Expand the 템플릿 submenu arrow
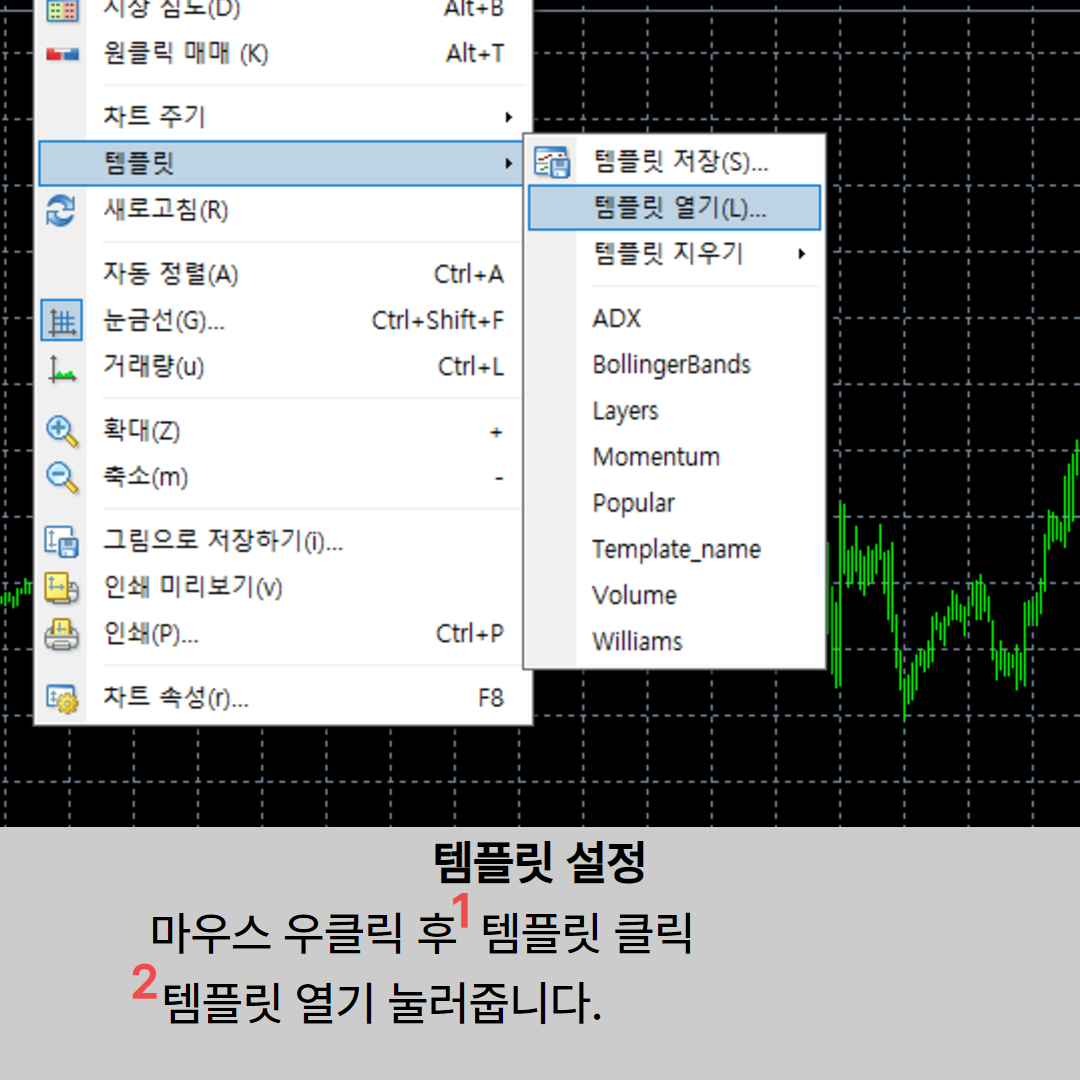This screenshot has height=1080, width=1080. [x=508, y=163]
